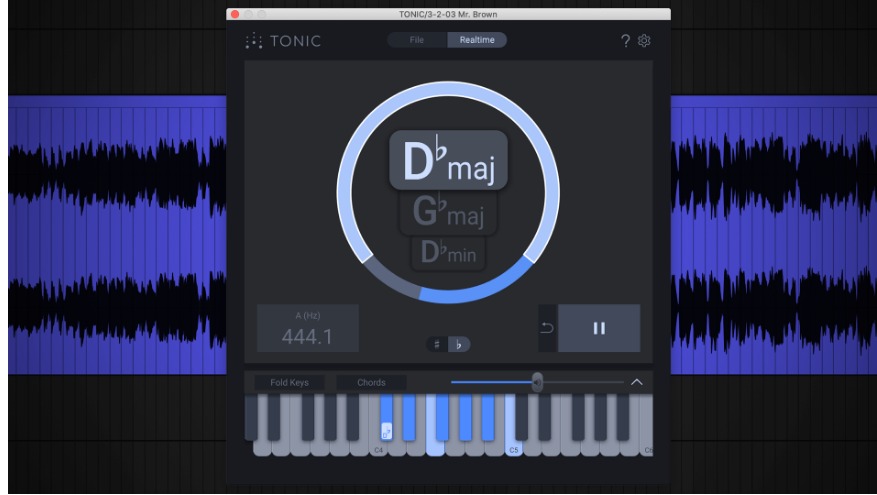Screen dimensions: 877x495
Task: Click the highlighted D♭ black piano key
Action: [x=386, y=417]
